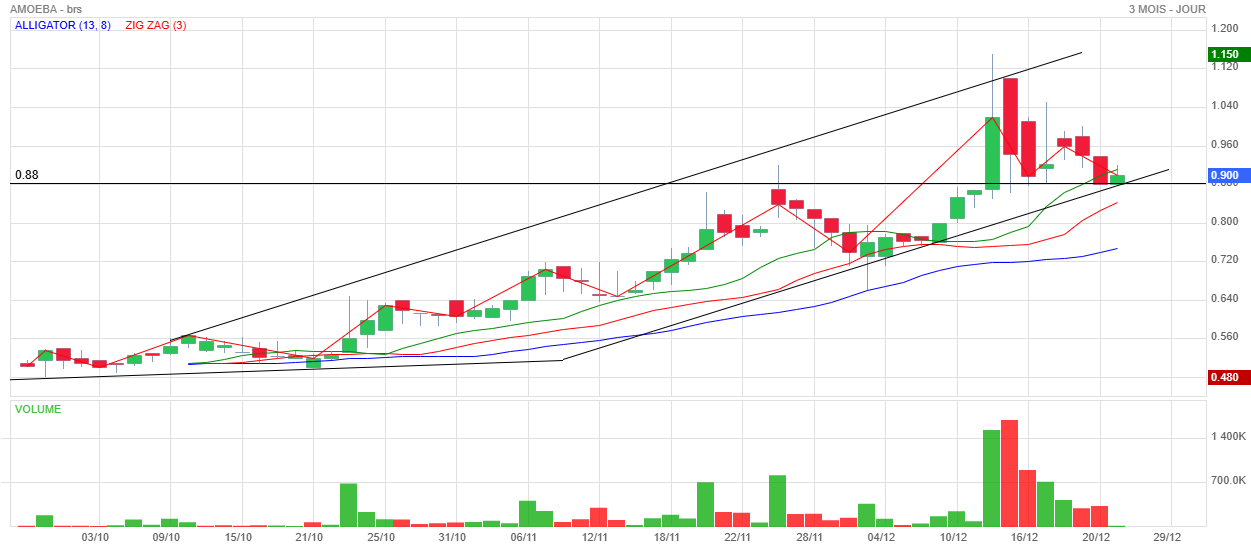This screenshot has height=547, width=1251.
Task: Click the 28/11 date label
Action: click(x=810, y=537)
